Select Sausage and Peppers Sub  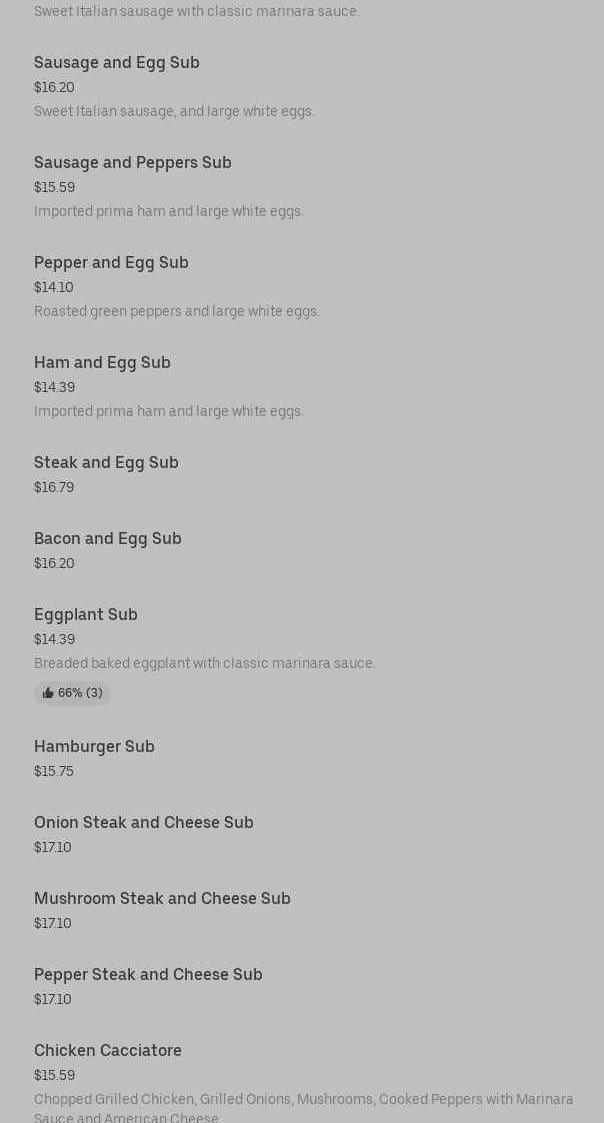(133, 163)
